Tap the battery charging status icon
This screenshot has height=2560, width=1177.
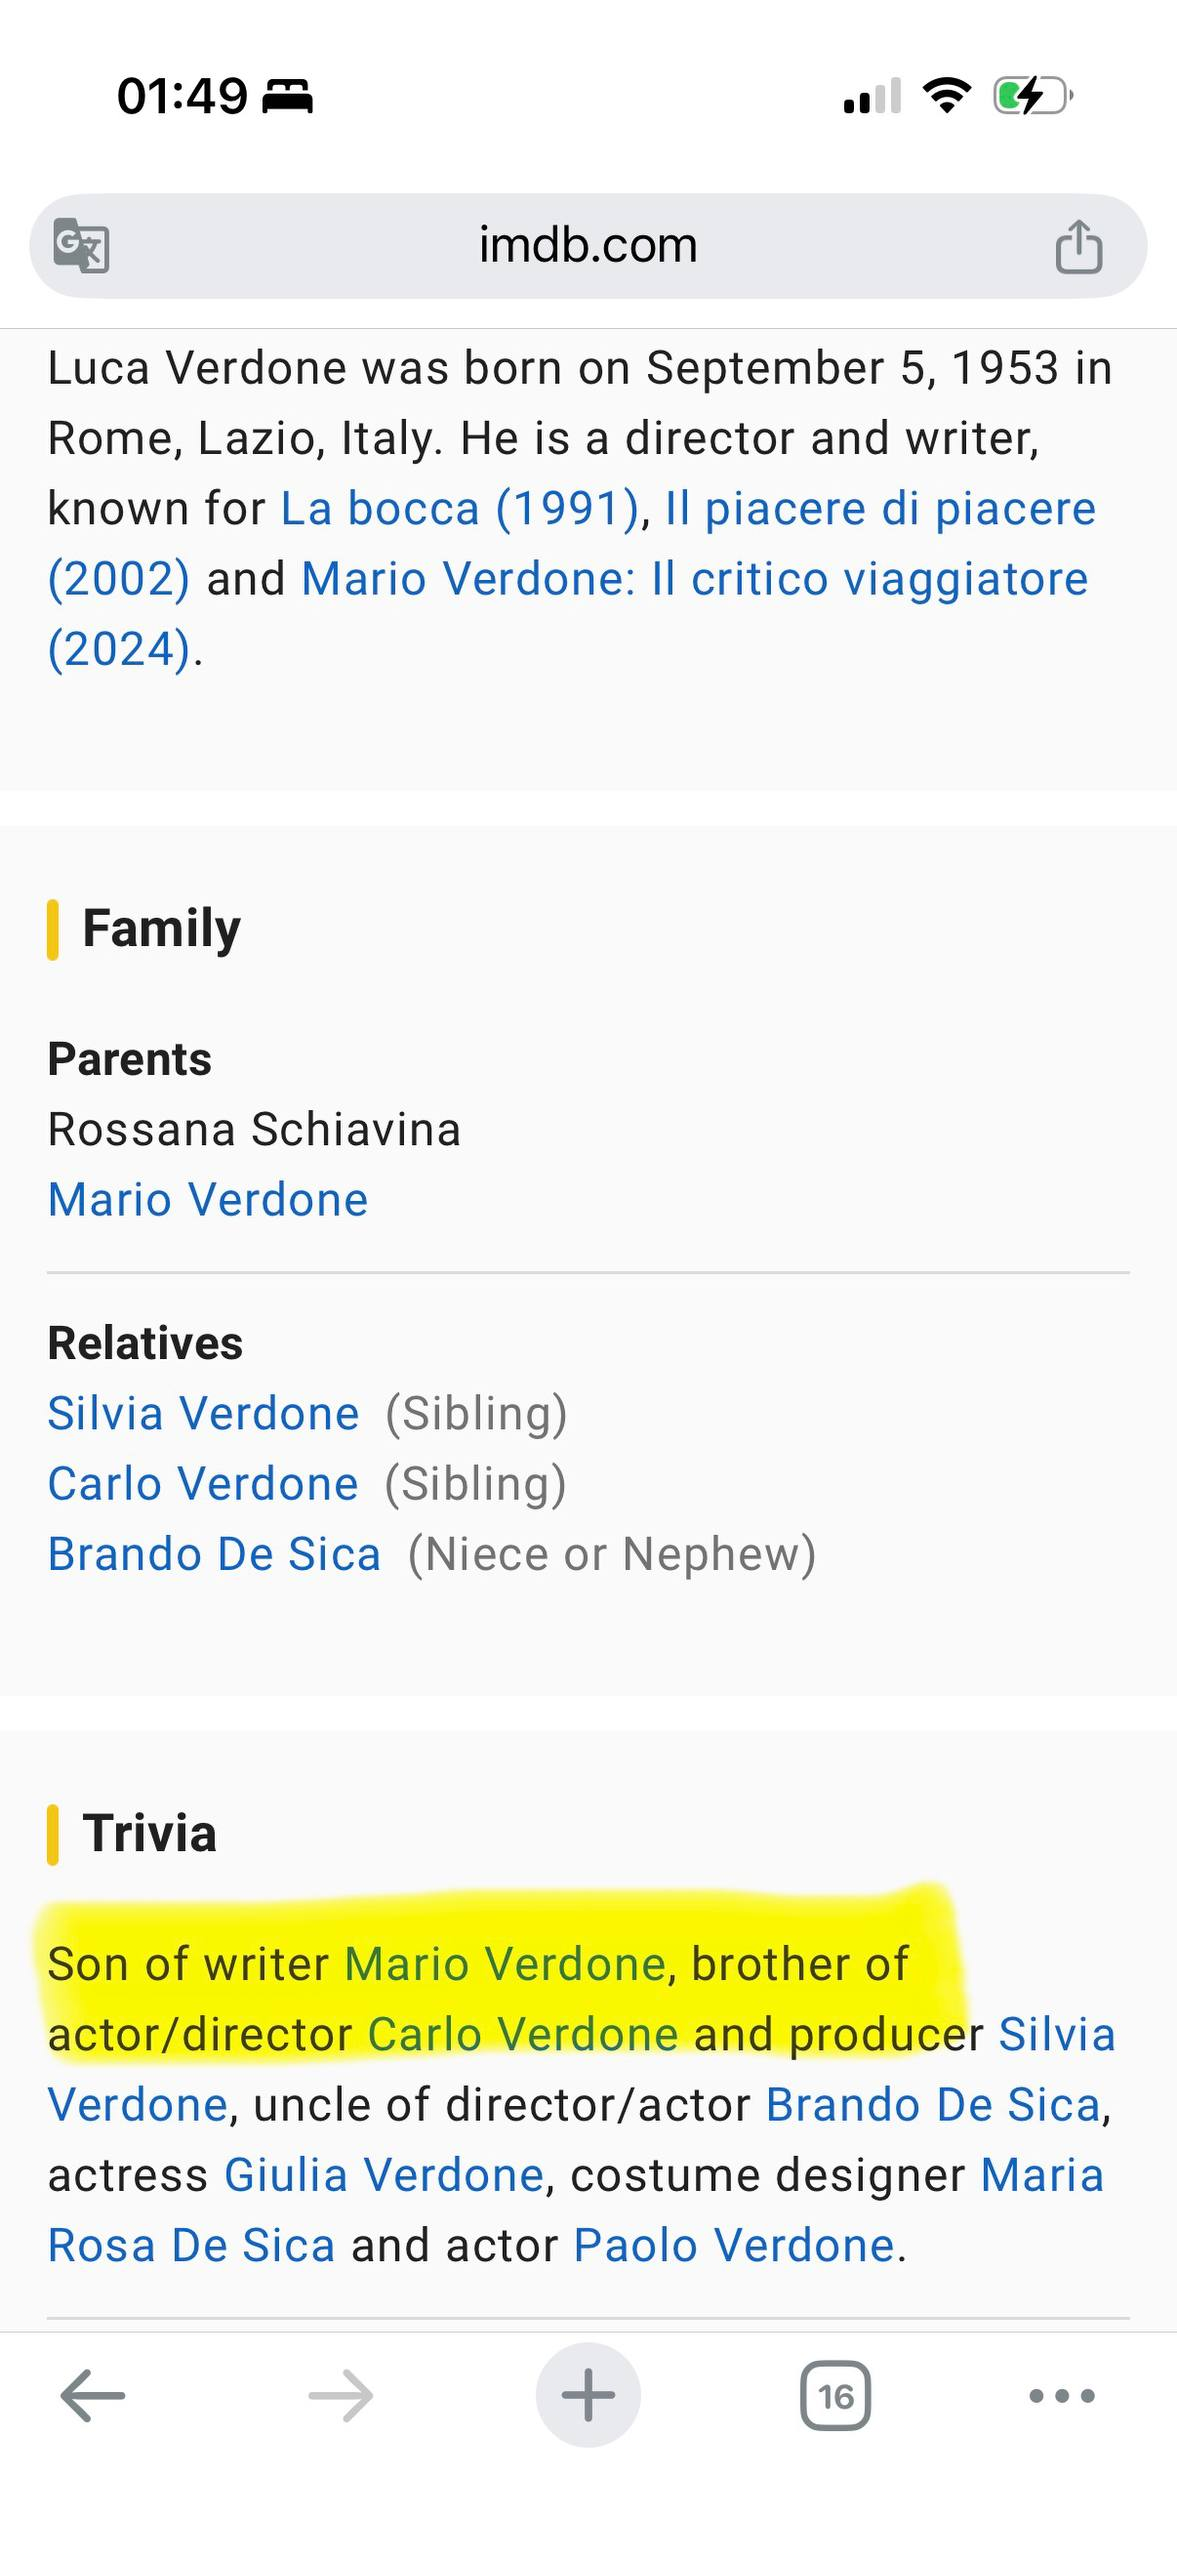pyautogui.click(x=1033, y=96)
